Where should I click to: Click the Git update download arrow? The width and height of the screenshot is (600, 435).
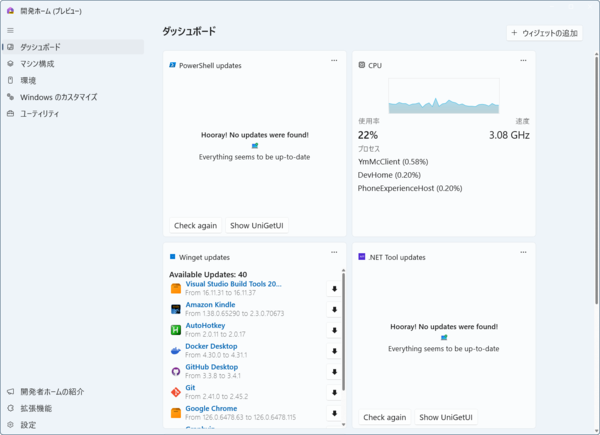[333, 392]
